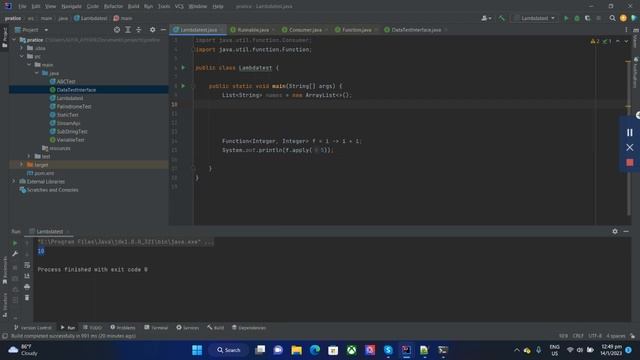Click the user account icon in toolbar

[x=486, y=18]
